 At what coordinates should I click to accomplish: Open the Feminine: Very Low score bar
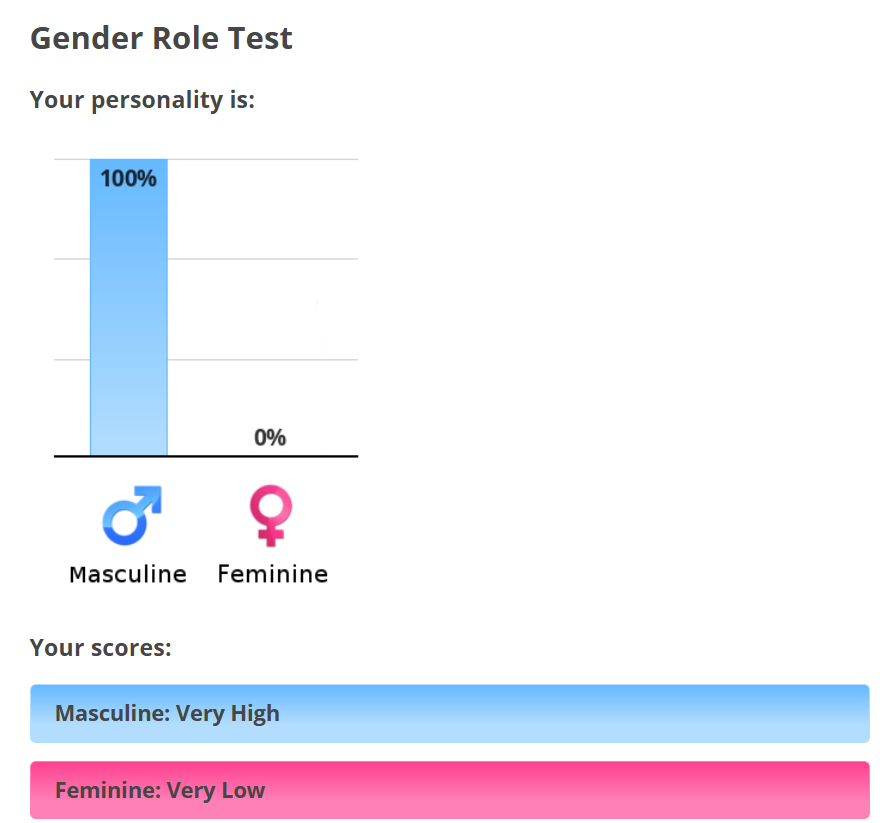450,790
